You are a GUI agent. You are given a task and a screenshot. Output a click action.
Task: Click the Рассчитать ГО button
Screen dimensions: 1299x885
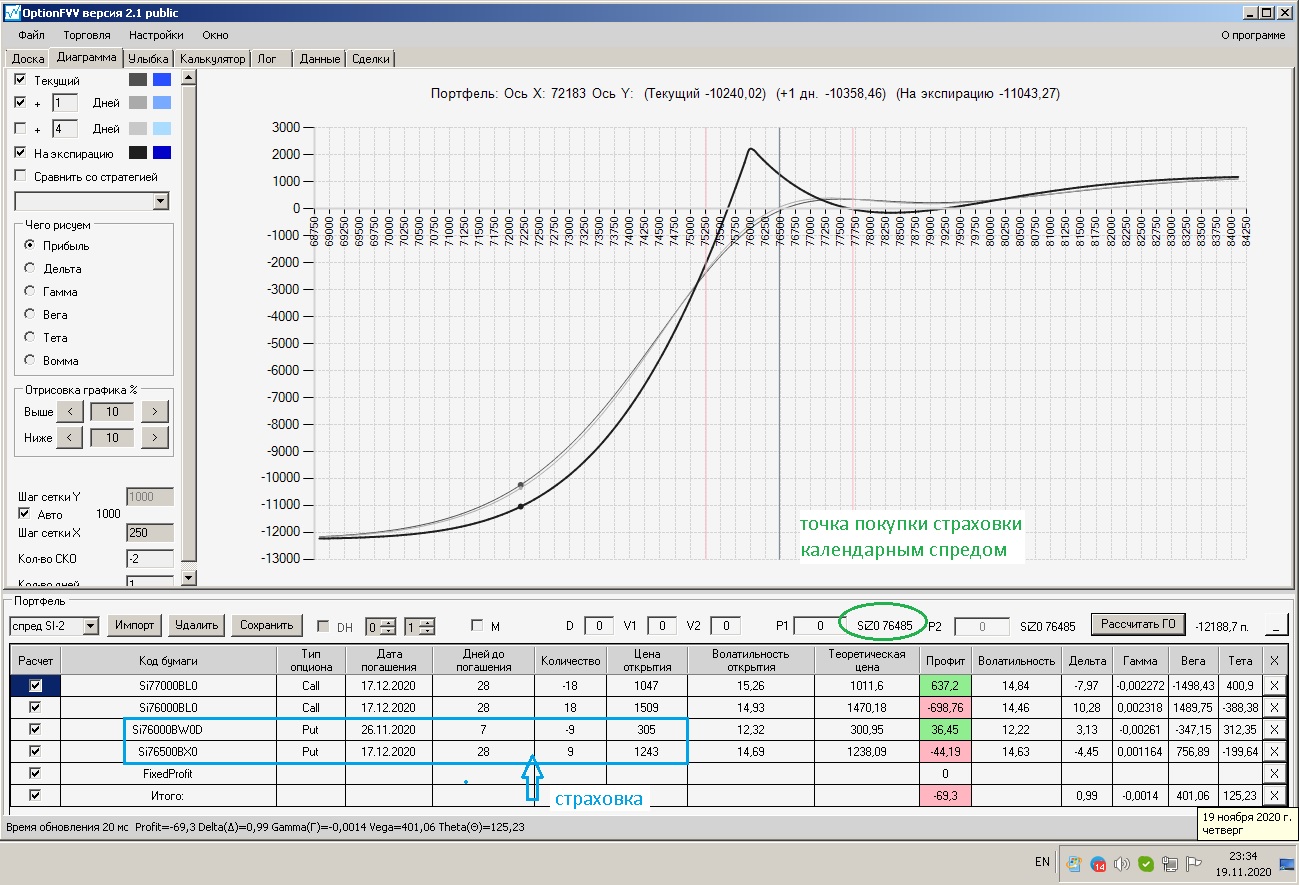click(1138, 625)
